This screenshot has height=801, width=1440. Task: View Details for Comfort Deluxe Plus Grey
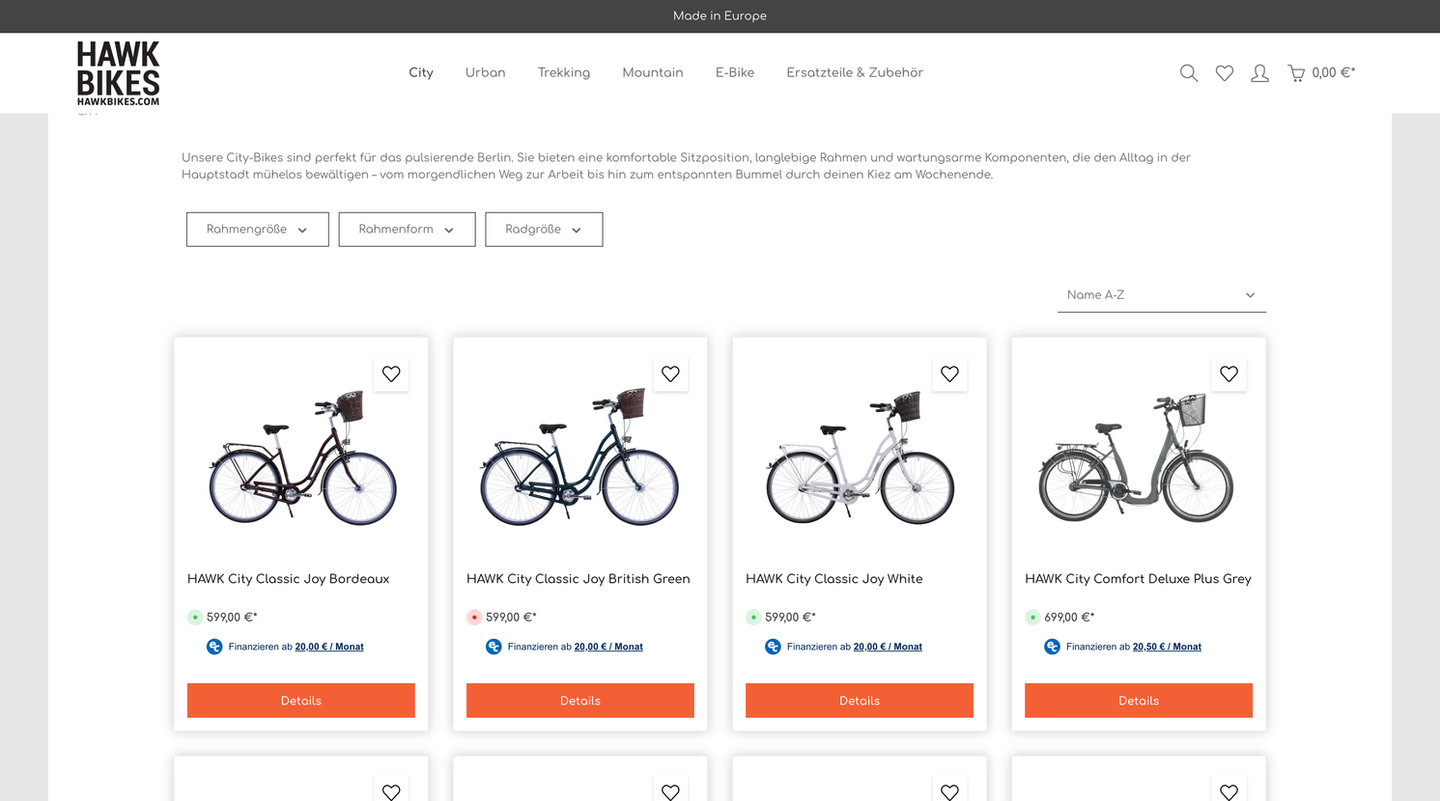point(1139,700)
